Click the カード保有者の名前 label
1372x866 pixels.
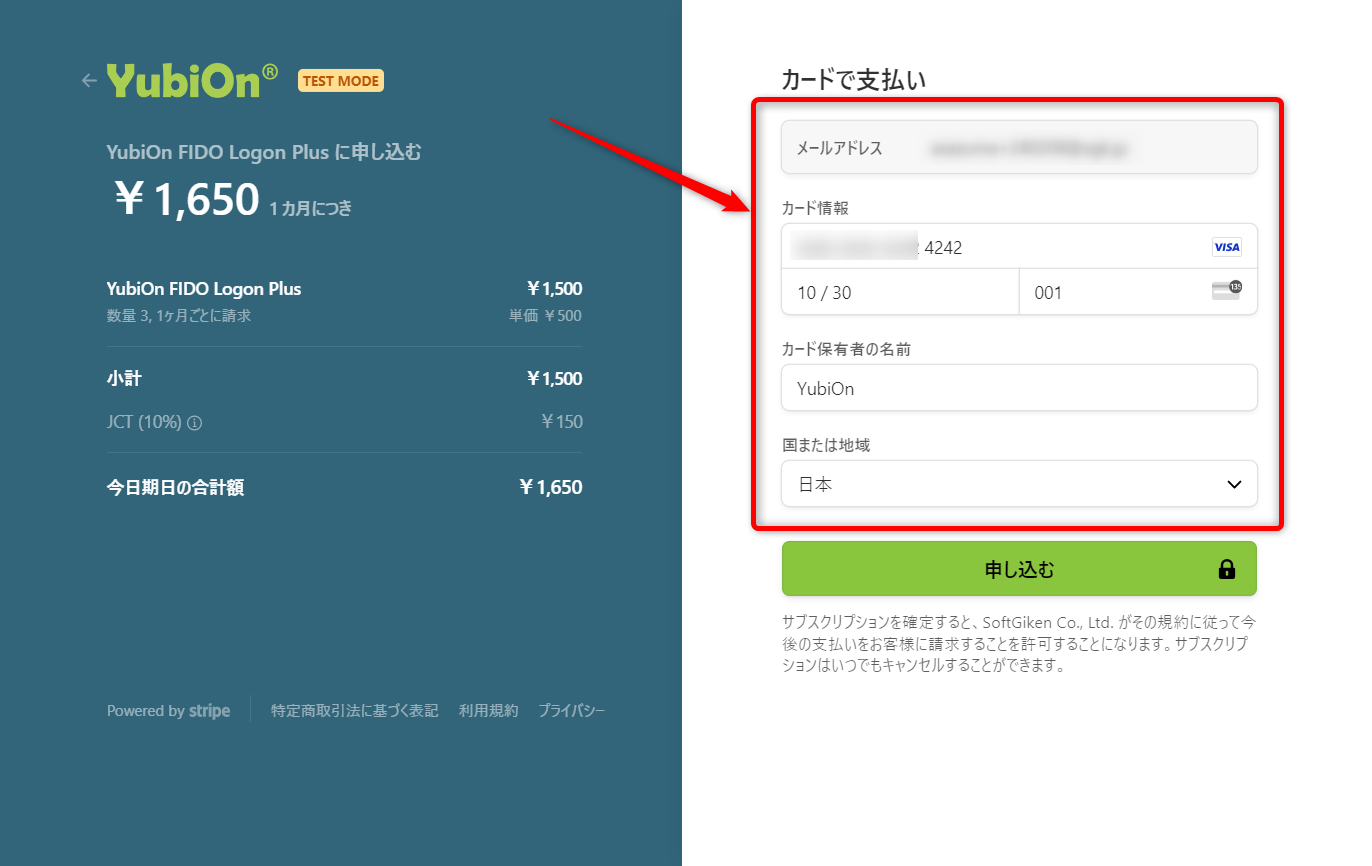tap(846, 349)
